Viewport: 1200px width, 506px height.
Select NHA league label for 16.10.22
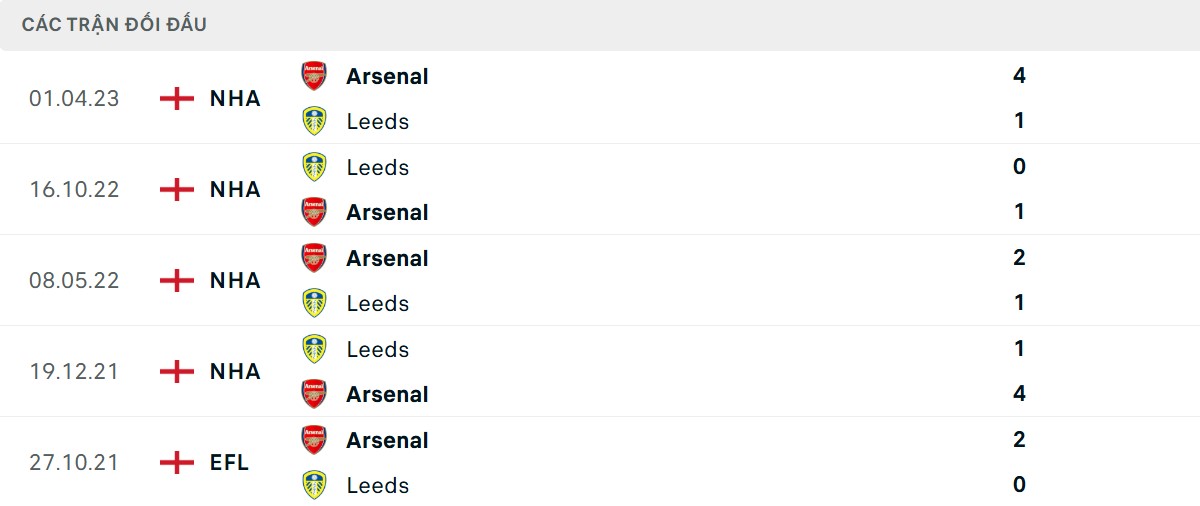235,190
